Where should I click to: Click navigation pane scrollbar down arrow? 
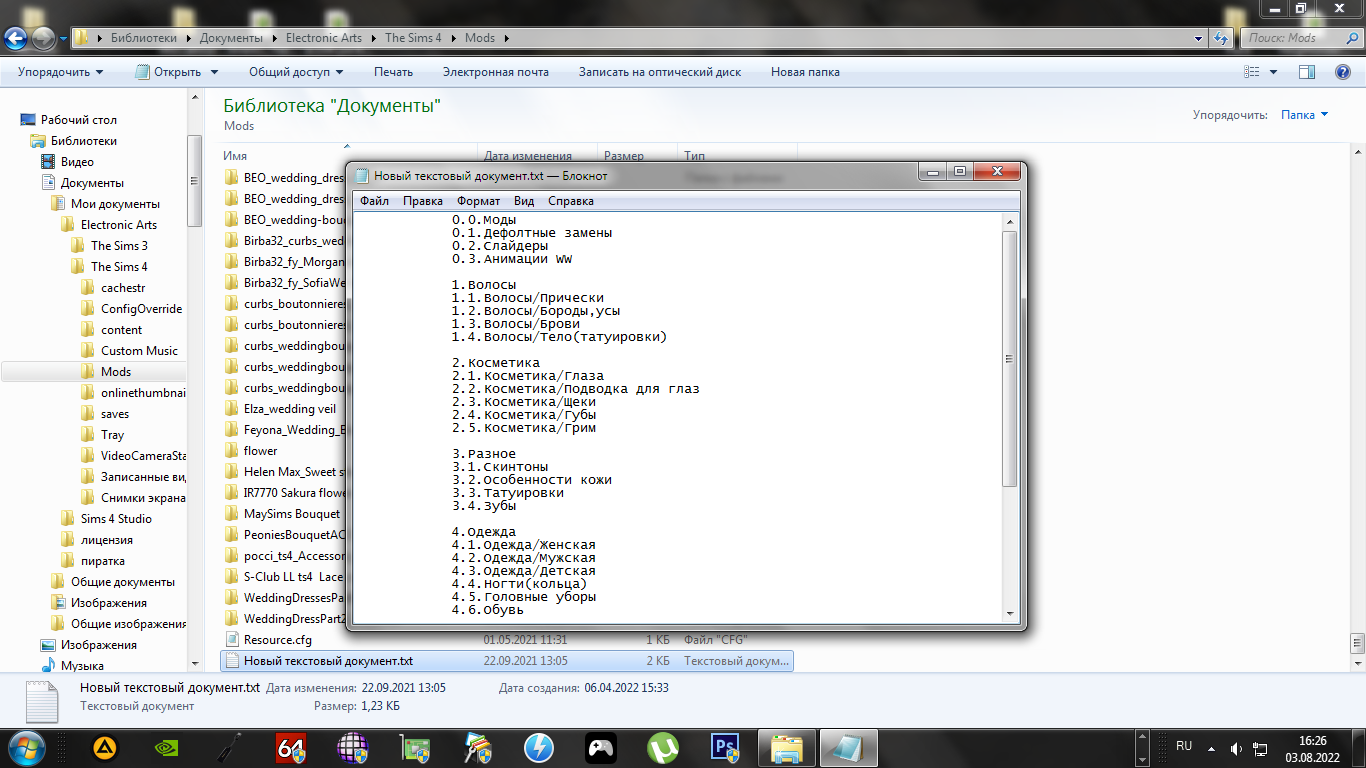pos(195,662)
